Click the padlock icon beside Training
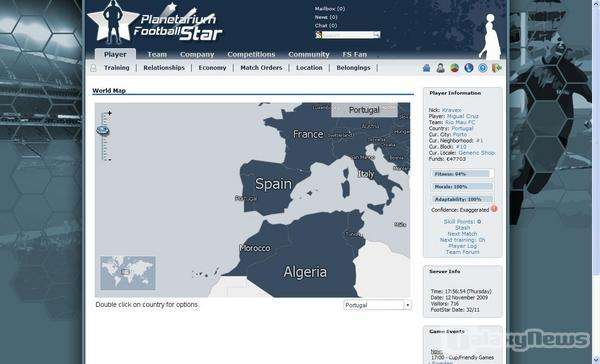Viewport: 600px width, 364px height. pyautogui.click(x=93, y=68)
